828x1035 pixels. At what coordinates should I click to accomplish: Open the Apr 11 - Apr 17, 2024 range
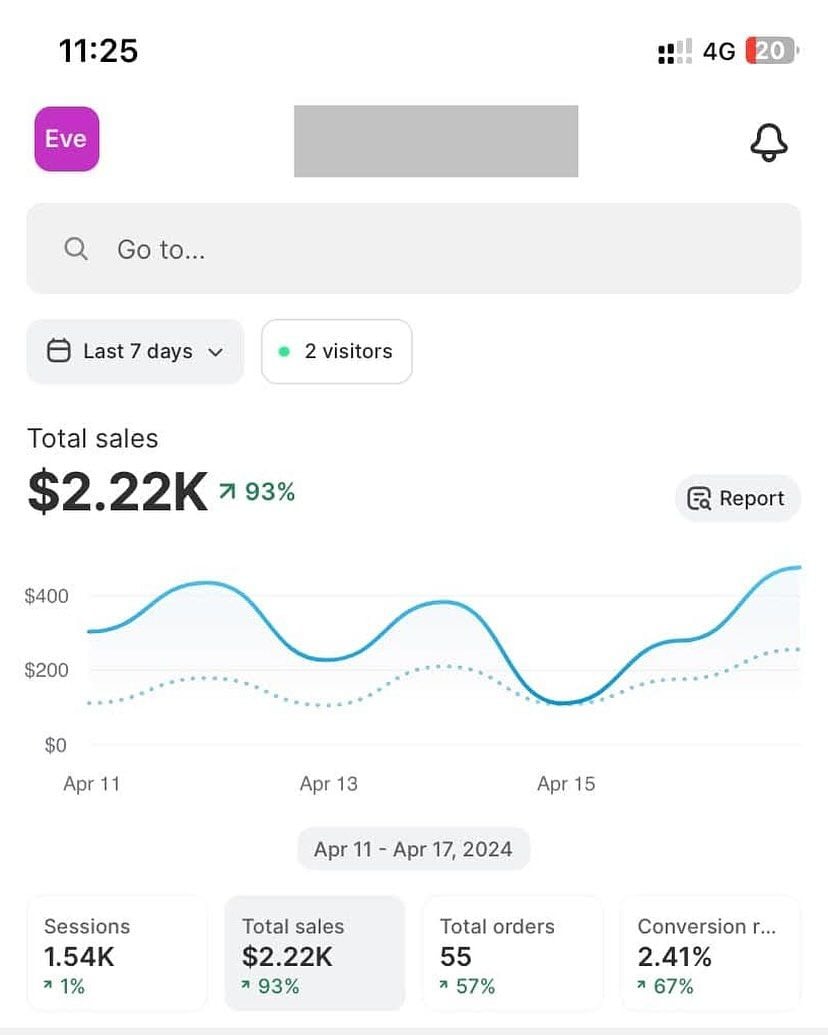(413, 848)
